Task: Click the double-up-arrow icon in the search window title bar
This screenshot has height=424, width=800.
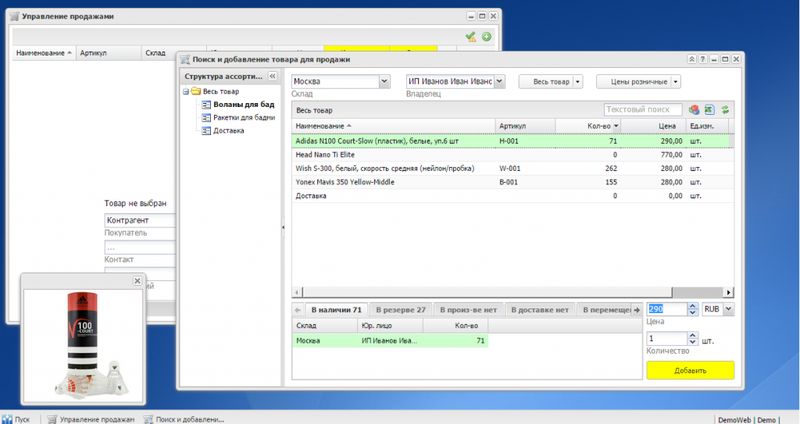Action: click(692, 59)
